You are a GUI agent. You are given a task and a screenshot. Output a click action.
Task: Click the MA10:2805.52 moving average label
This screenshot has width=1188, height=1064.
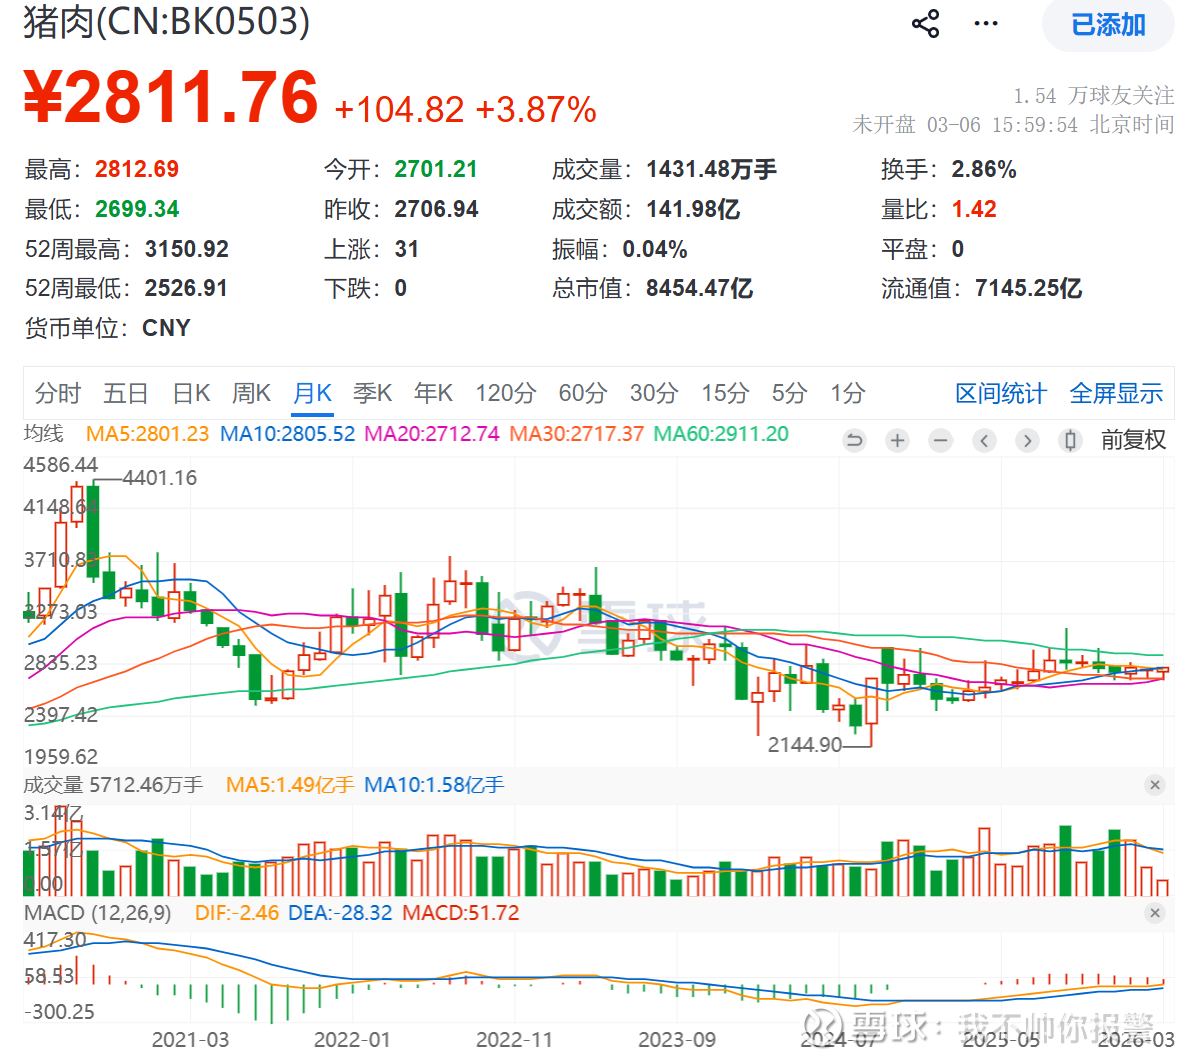click(287, 434)
